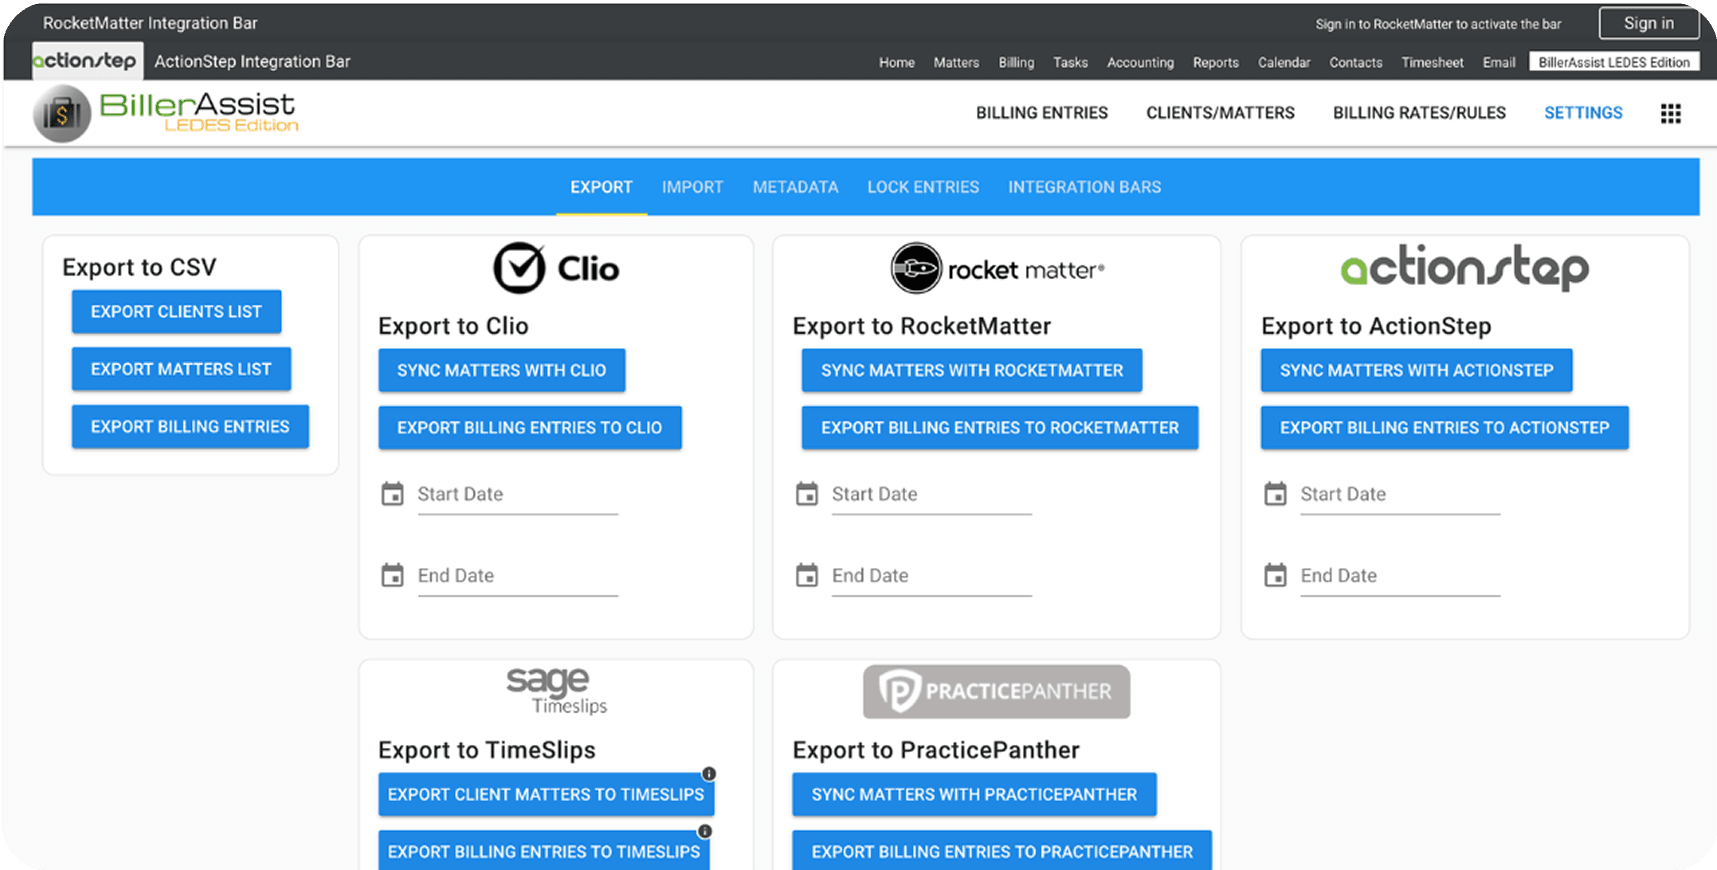Go to Billing Entries section
This screenshot has width=1717, height=870.
(1042, 113)
